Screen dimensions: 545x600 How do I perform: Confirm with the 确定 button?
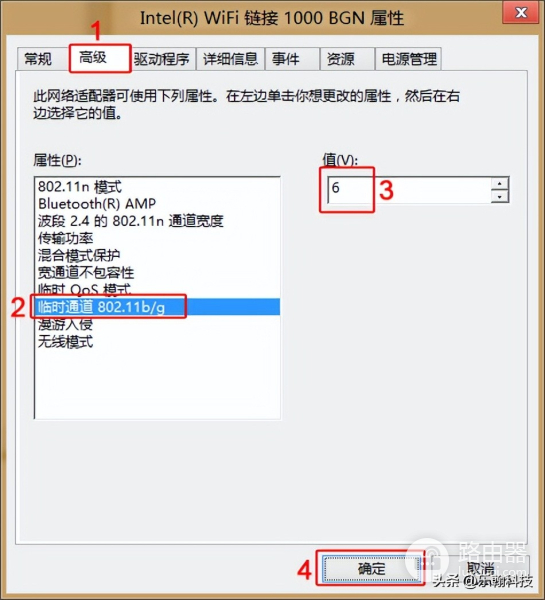[371, 569]
